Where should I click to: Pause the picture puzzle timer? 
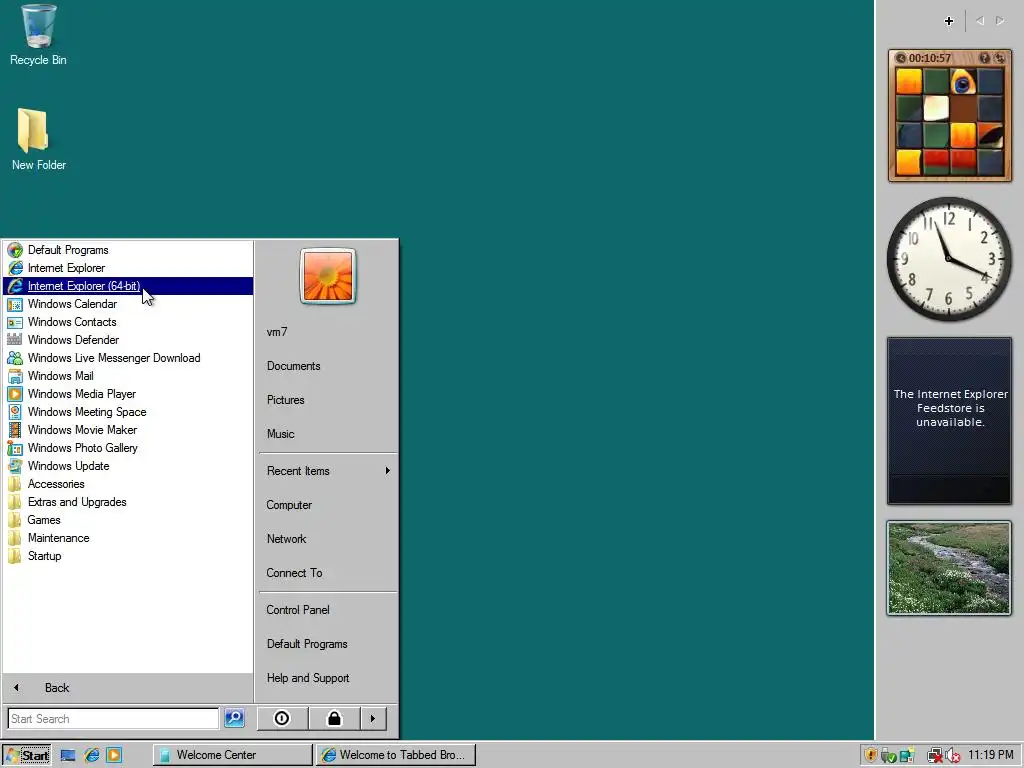point(901,58)
